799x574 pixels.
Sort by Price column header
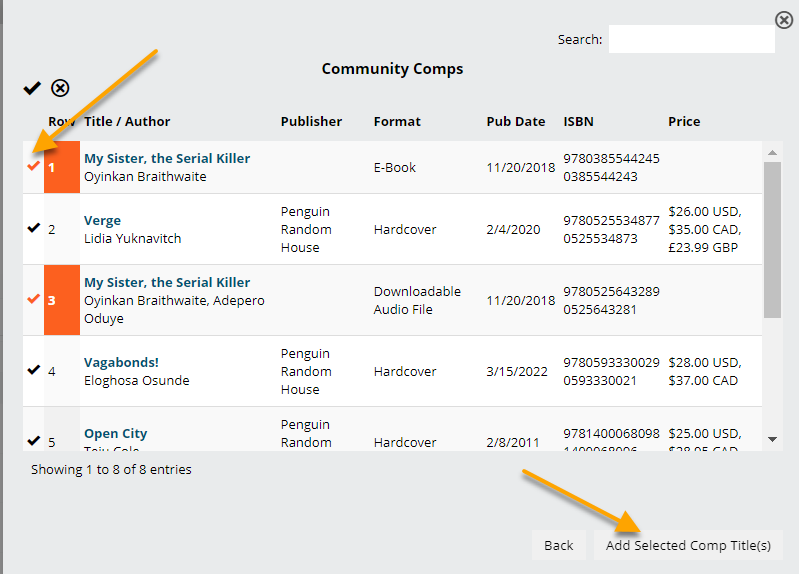pyautogui.click(x=684, y=121)
